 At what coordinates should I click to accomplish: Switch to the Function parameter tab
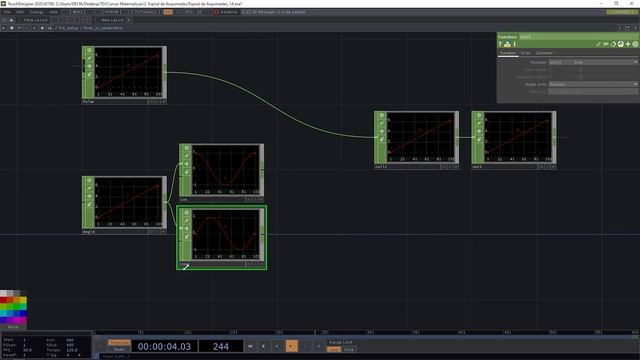508,53
